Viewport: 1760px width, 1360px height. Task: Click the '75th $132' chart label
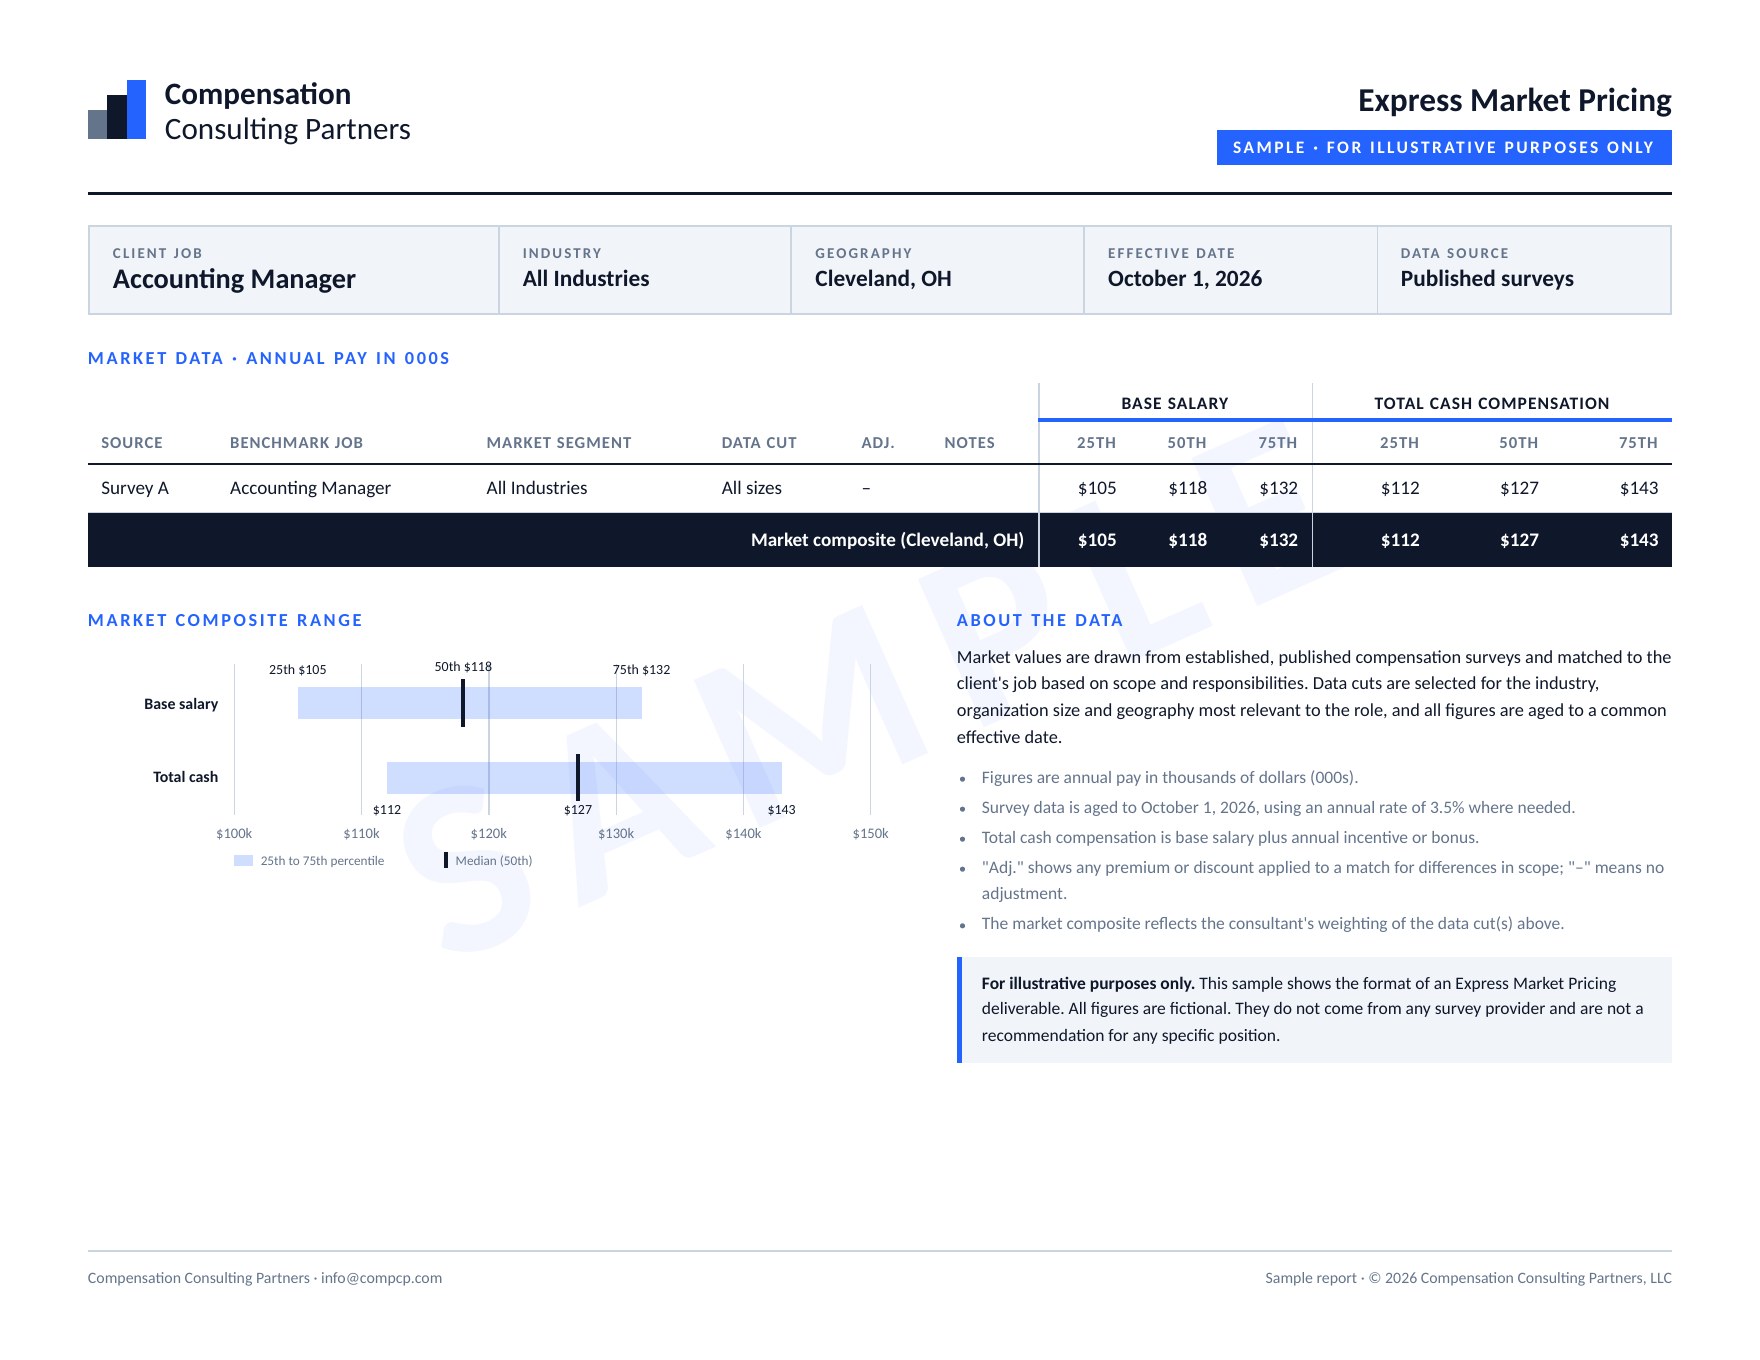641,670
